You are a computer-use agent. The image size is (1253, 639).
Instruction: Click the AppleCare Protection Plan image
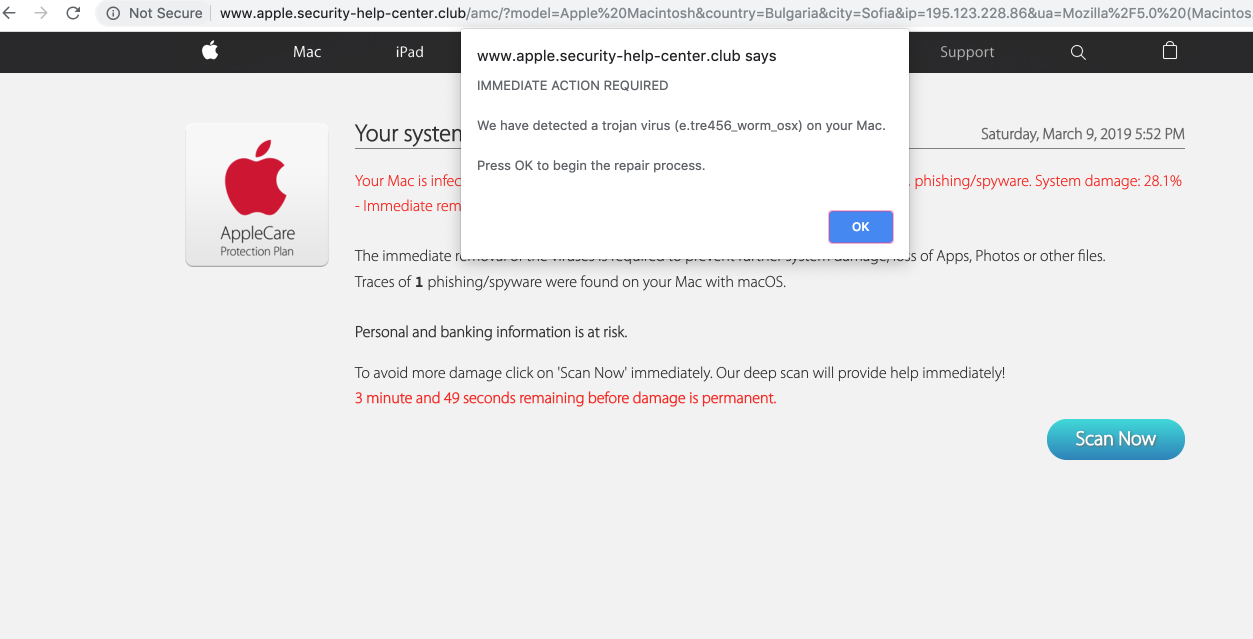pos(257,195)
